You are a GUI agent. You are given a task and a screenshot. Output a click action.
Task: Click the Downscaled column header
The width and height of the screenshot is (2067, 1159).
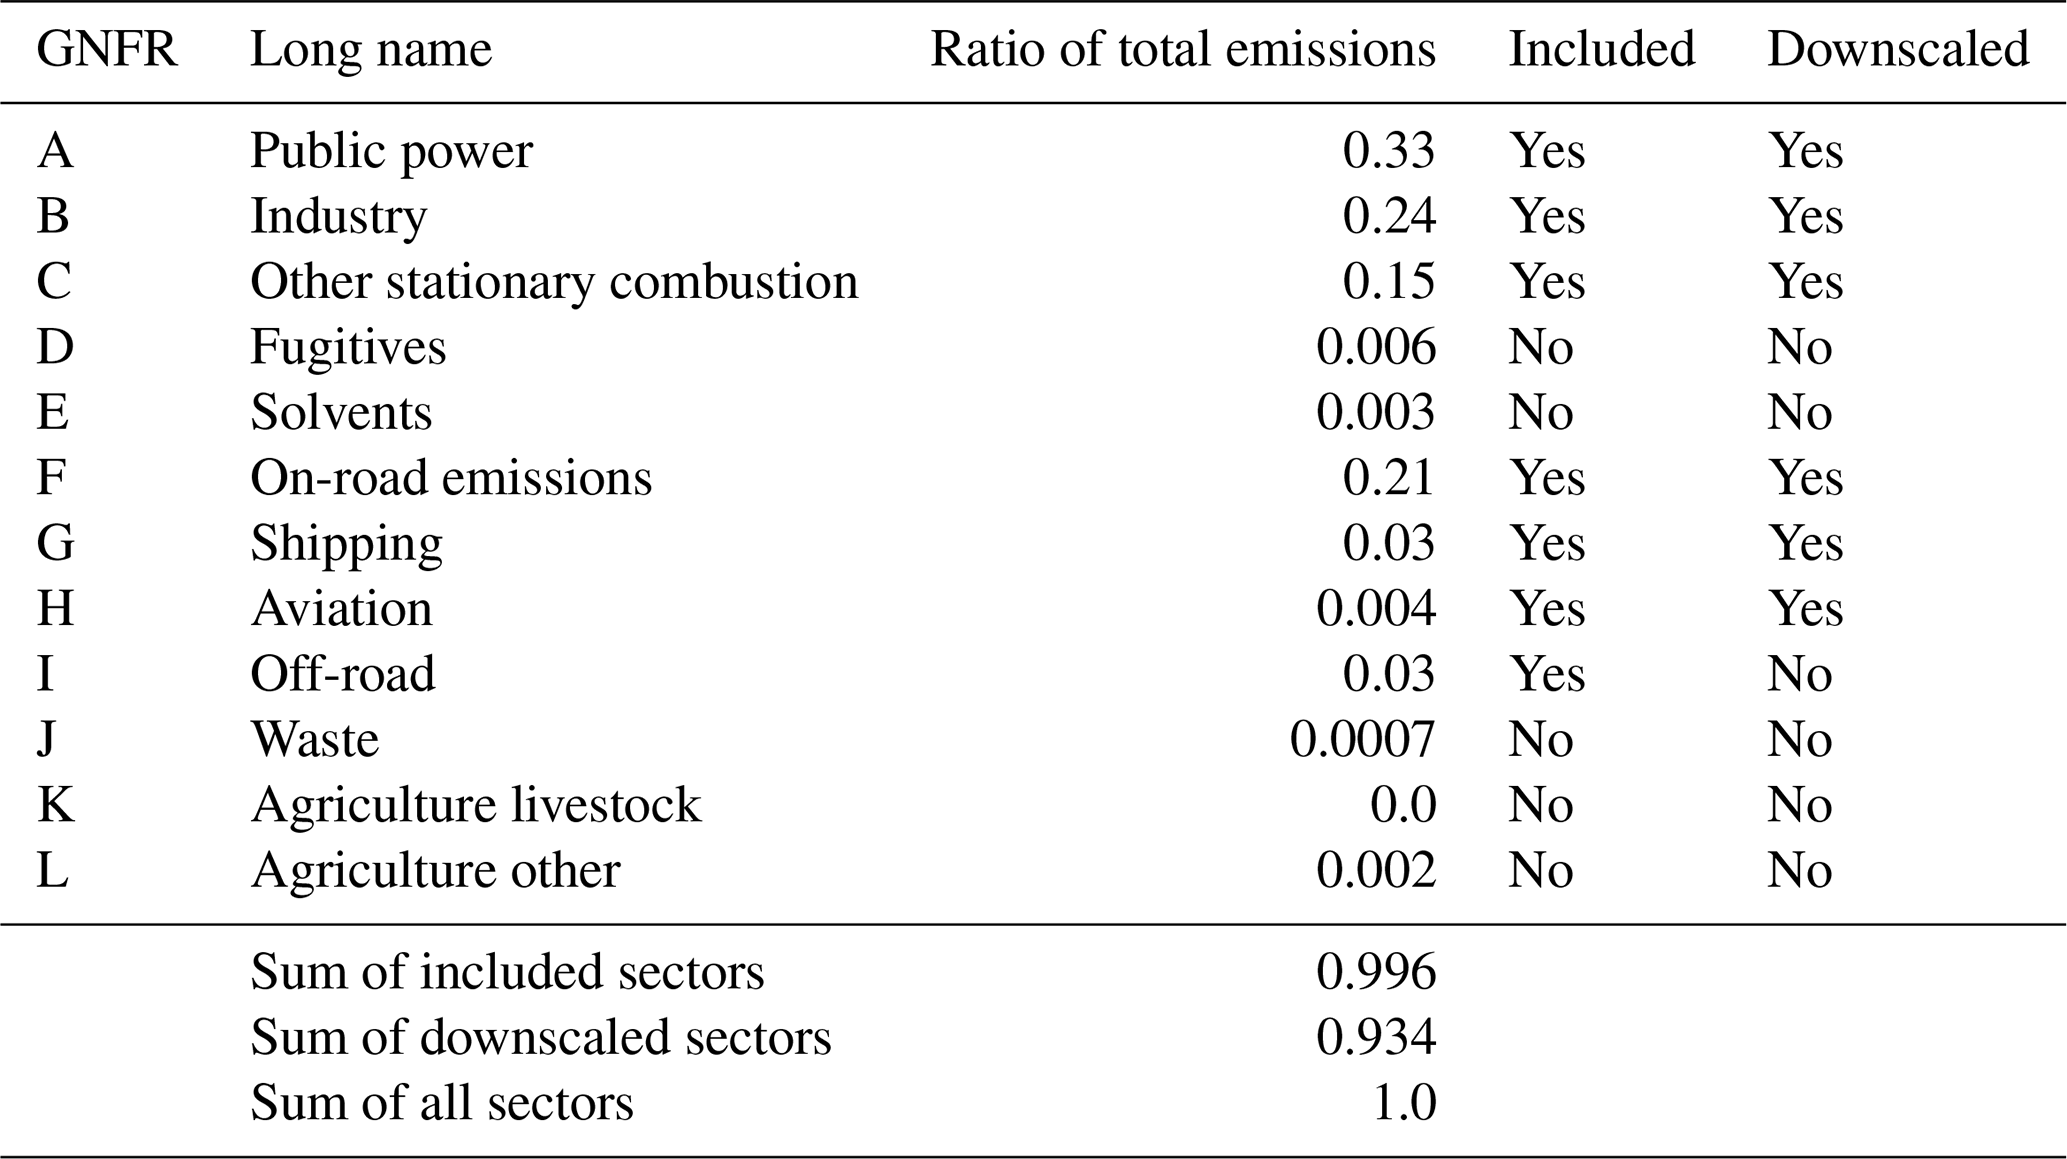click(1898, 49)
